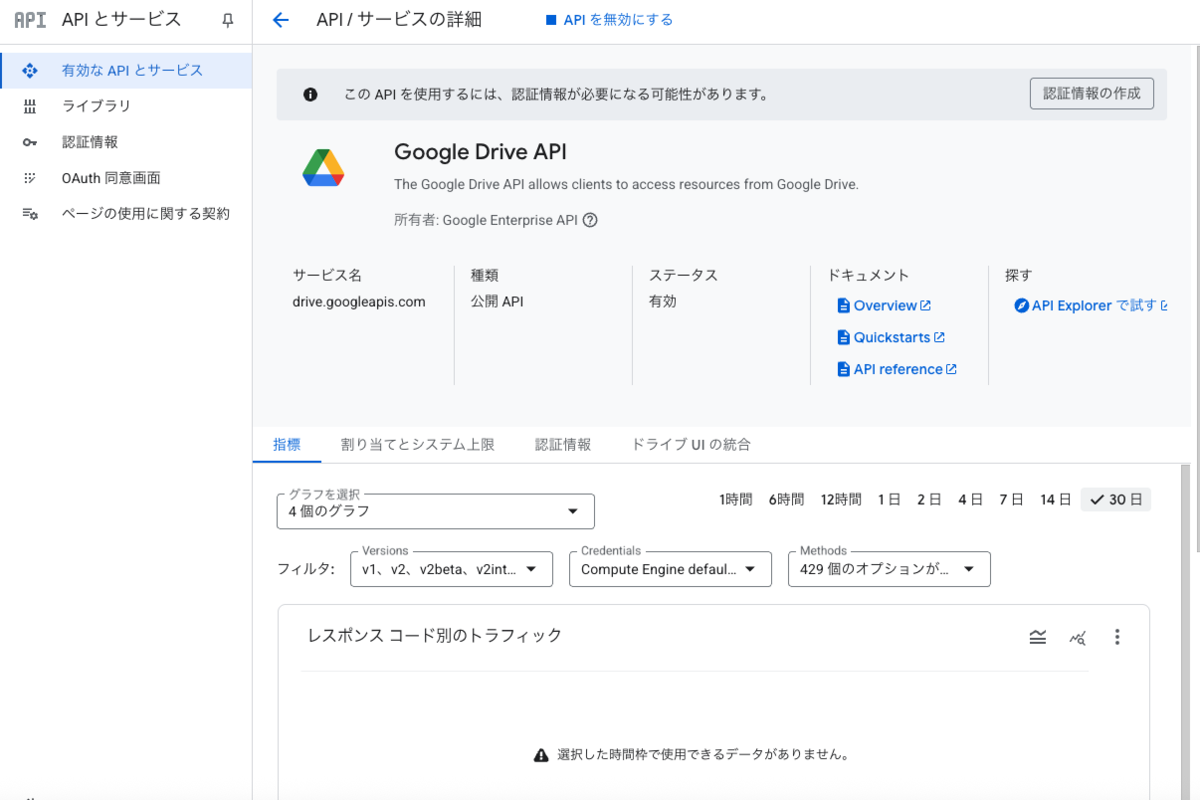Select the 12時間 time range
The image size is (1200, 800).
point(841,500)
